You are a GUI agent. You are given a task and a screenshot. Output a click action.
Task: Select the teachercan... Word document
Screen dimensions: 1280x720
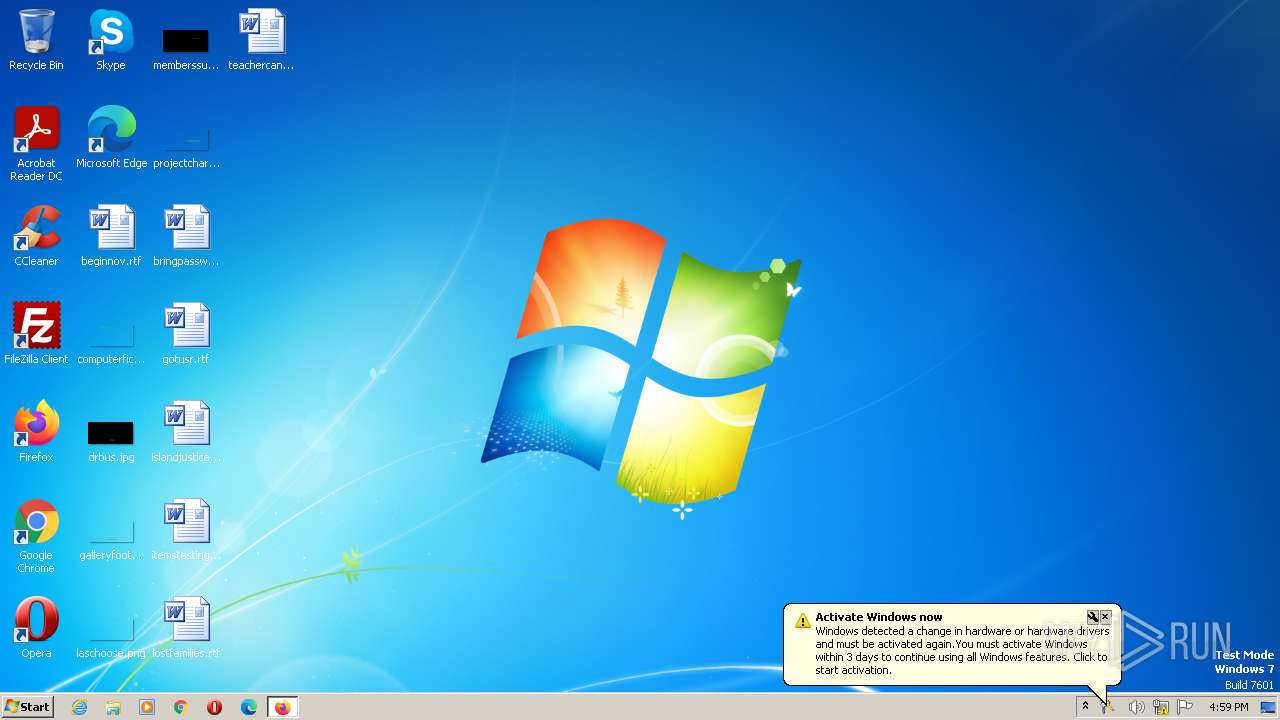[261, 40]
